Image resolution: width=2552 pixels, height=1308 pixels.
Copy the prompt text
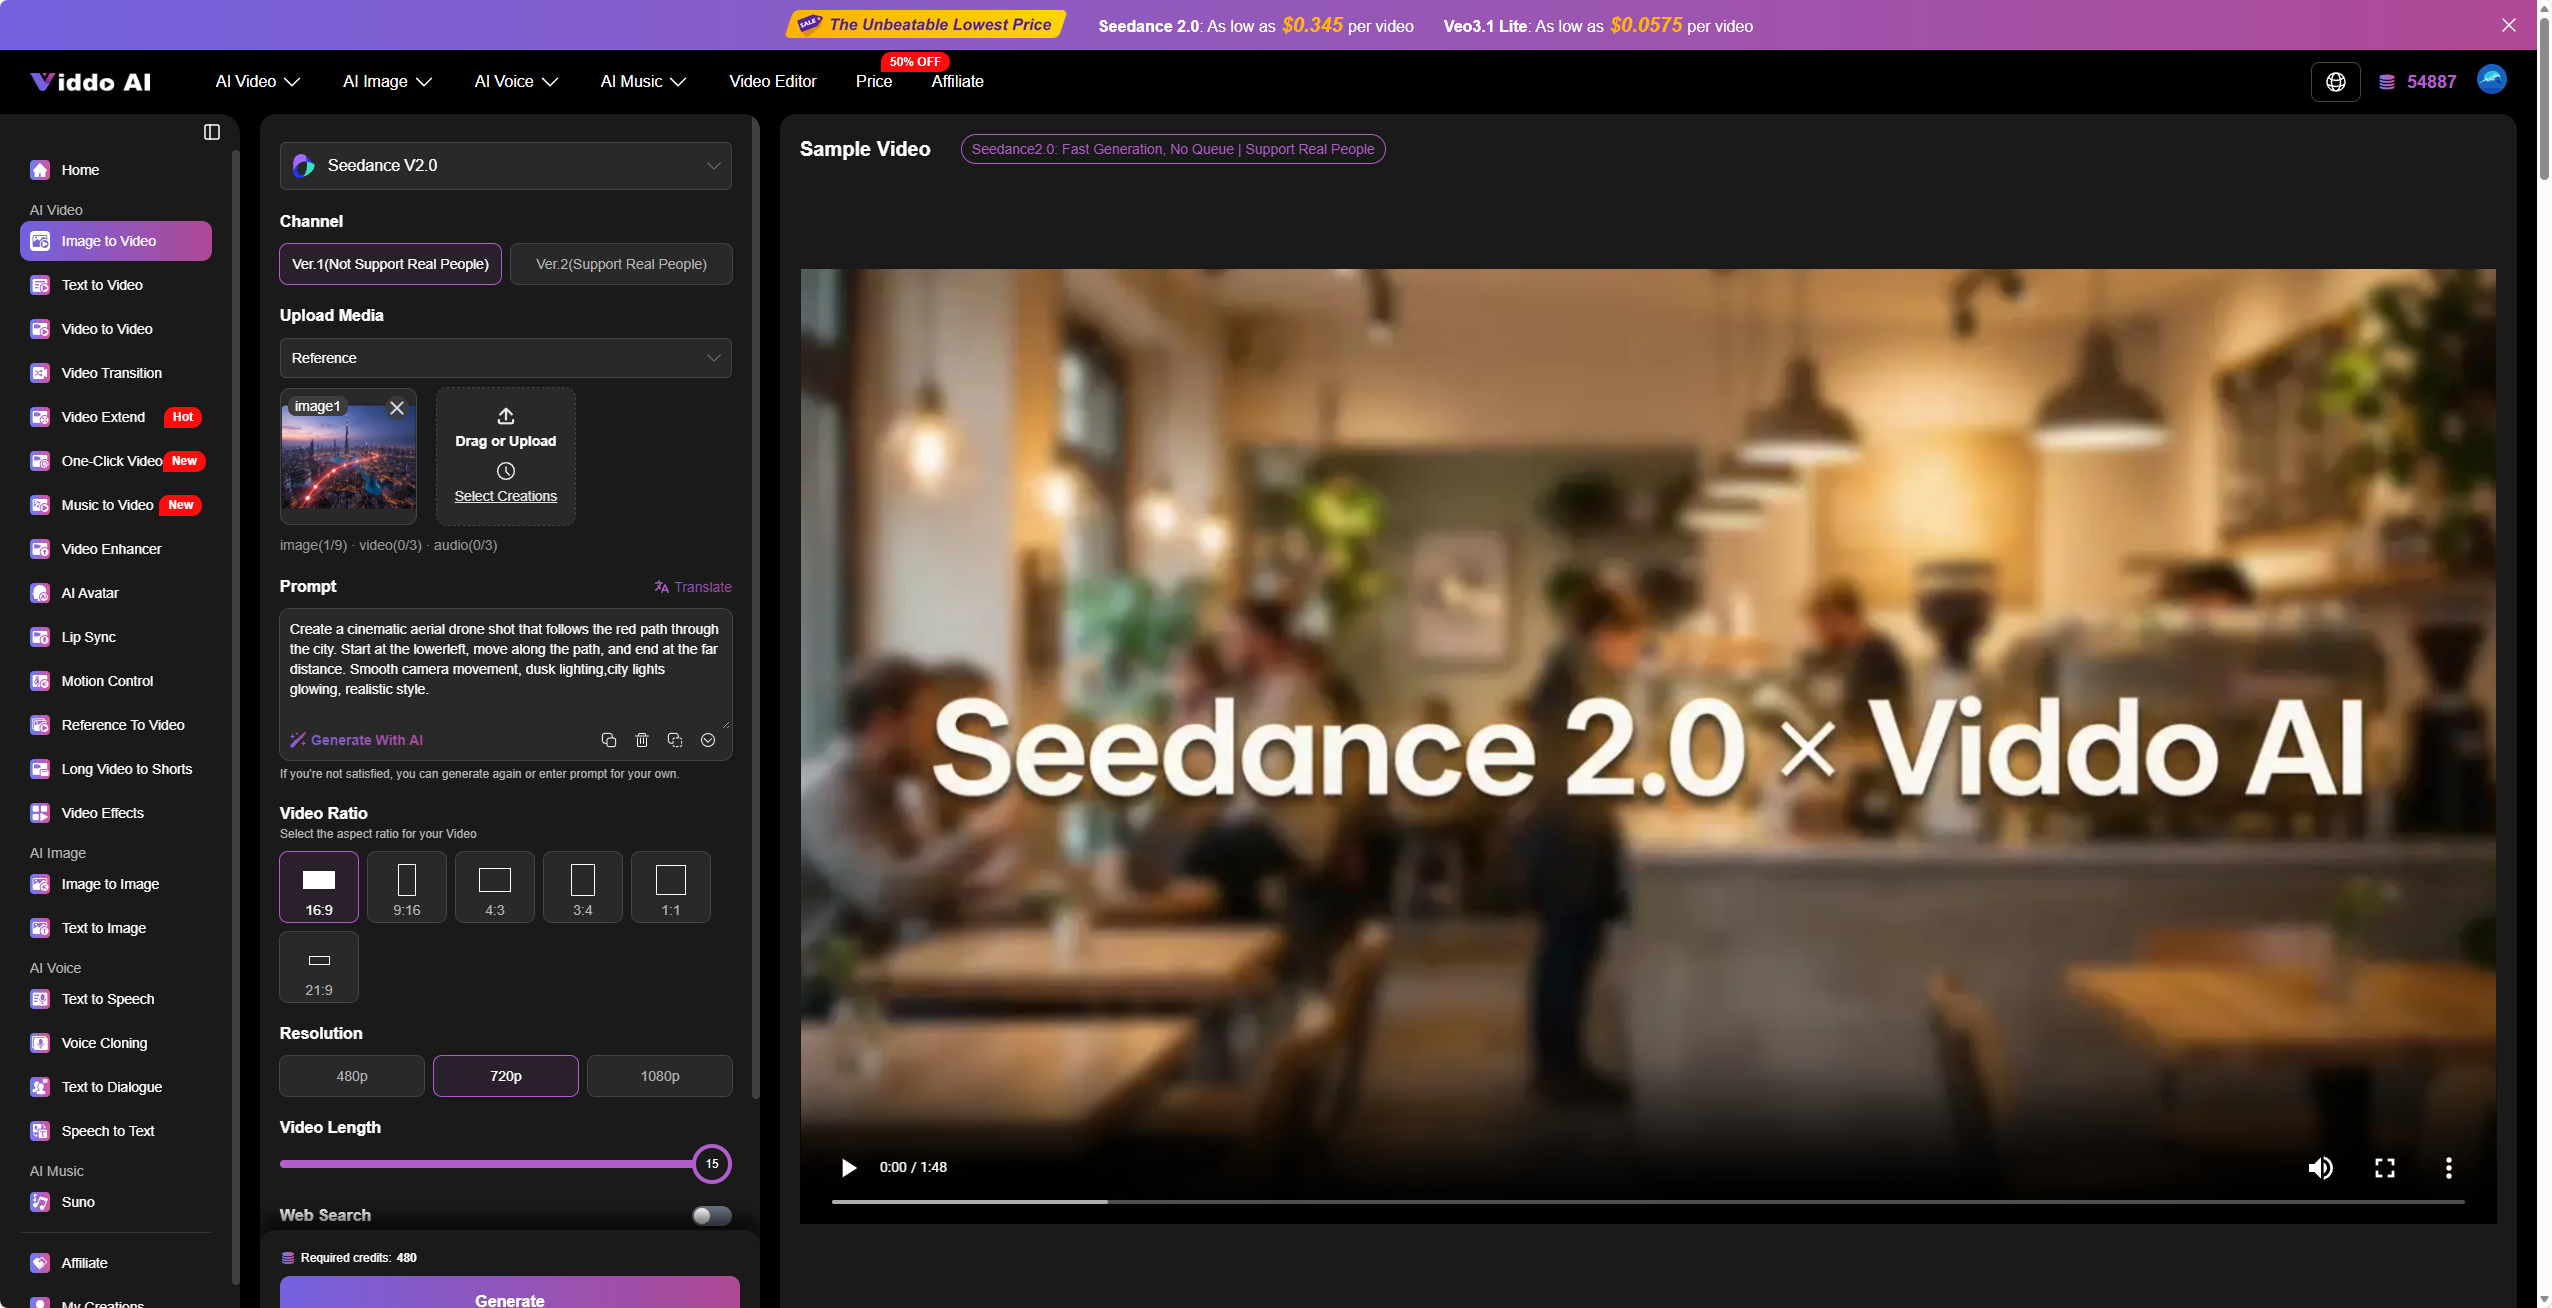[609, 740]
